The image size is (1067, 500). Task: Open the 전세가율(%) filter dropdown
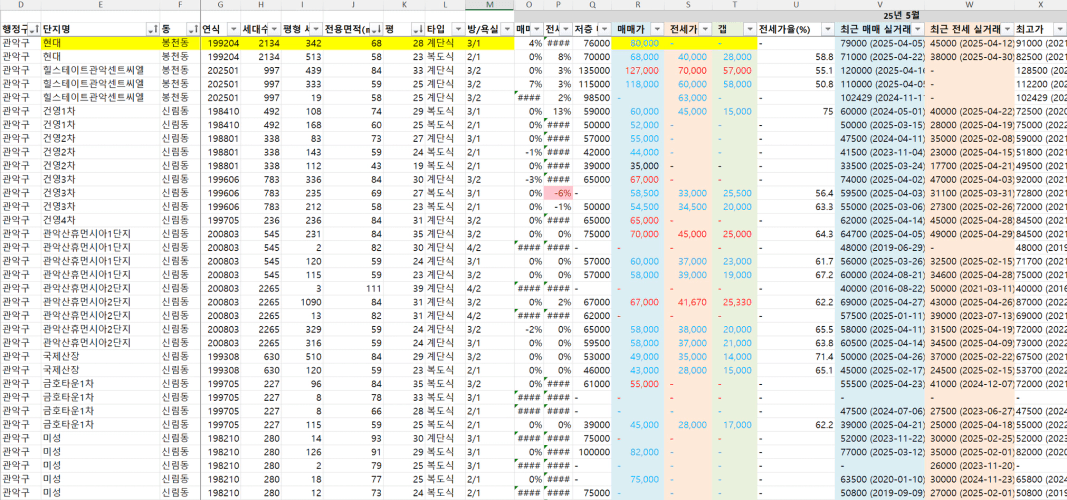coord(826,30)
